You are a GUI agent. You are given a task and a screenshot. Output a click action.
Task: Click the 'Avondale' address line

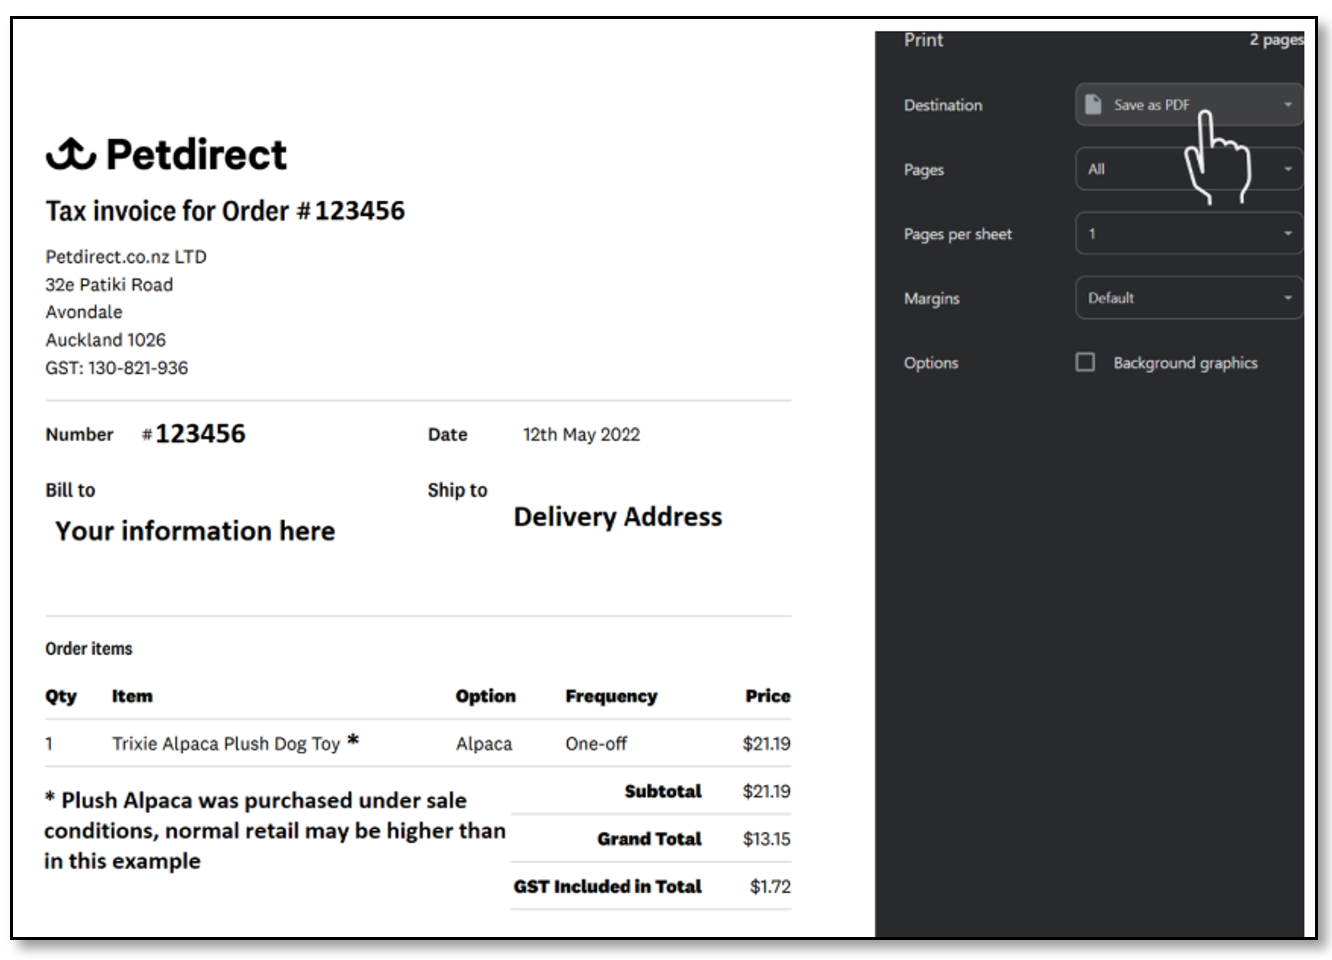tap(84, 312)
